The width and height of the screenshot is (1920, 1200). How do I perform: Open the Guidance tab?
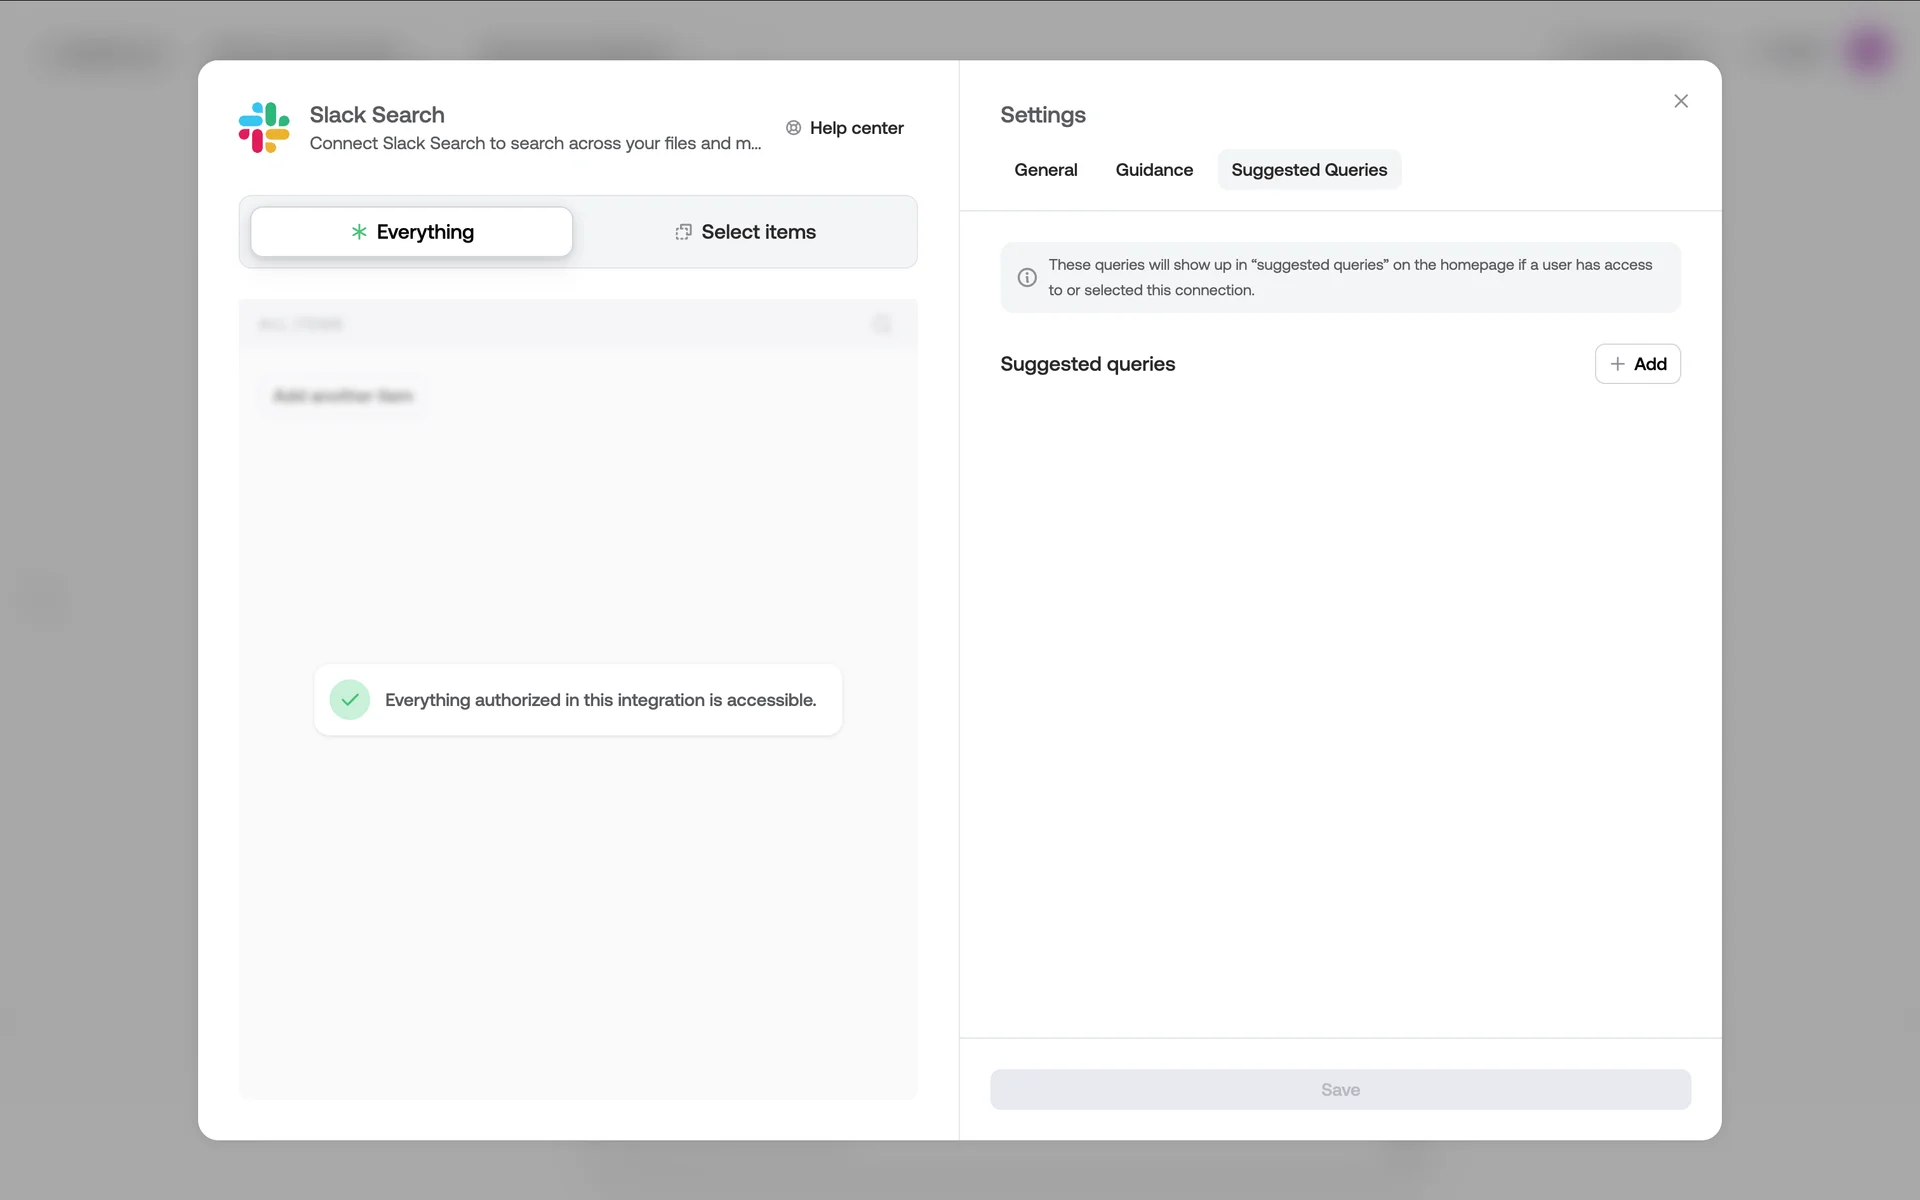1154,170
